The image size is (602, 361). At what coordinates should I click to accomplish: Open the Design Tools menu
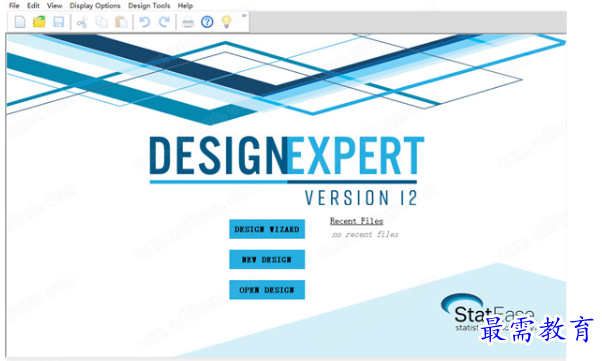pyautogui.click(x=149, y=5)
